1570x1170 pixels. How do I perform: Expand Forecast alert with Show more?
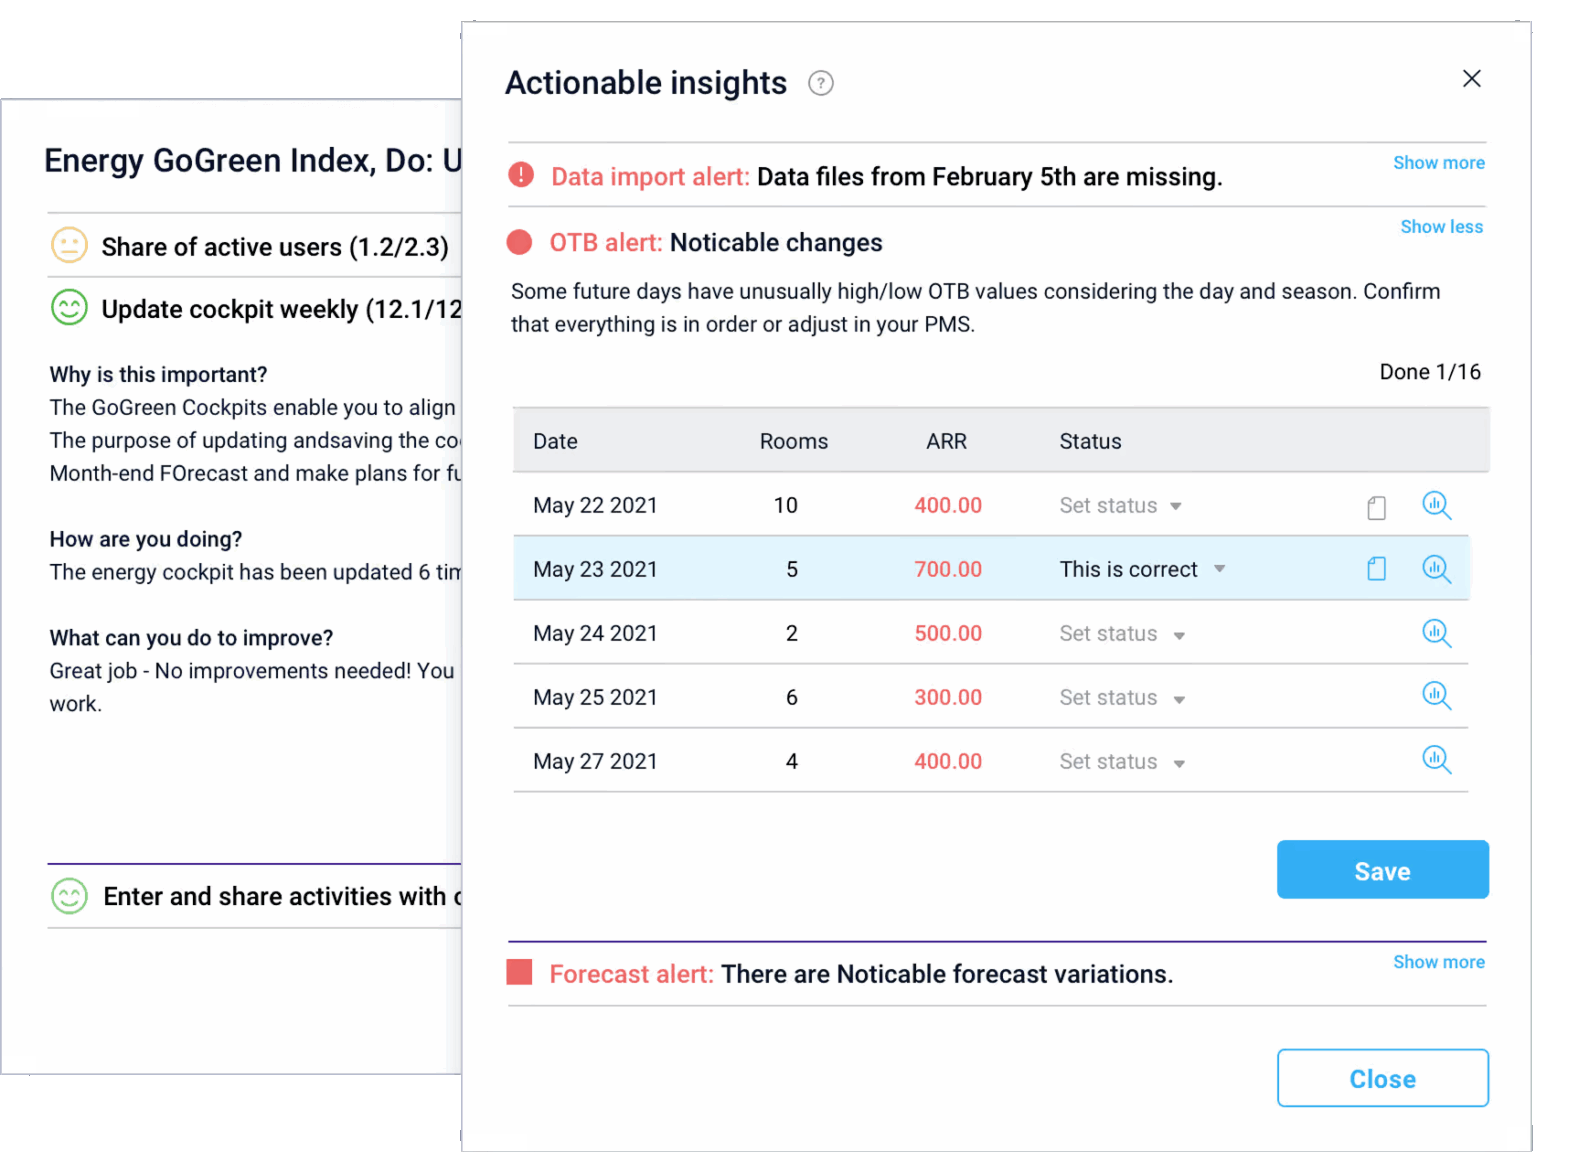1438,962
